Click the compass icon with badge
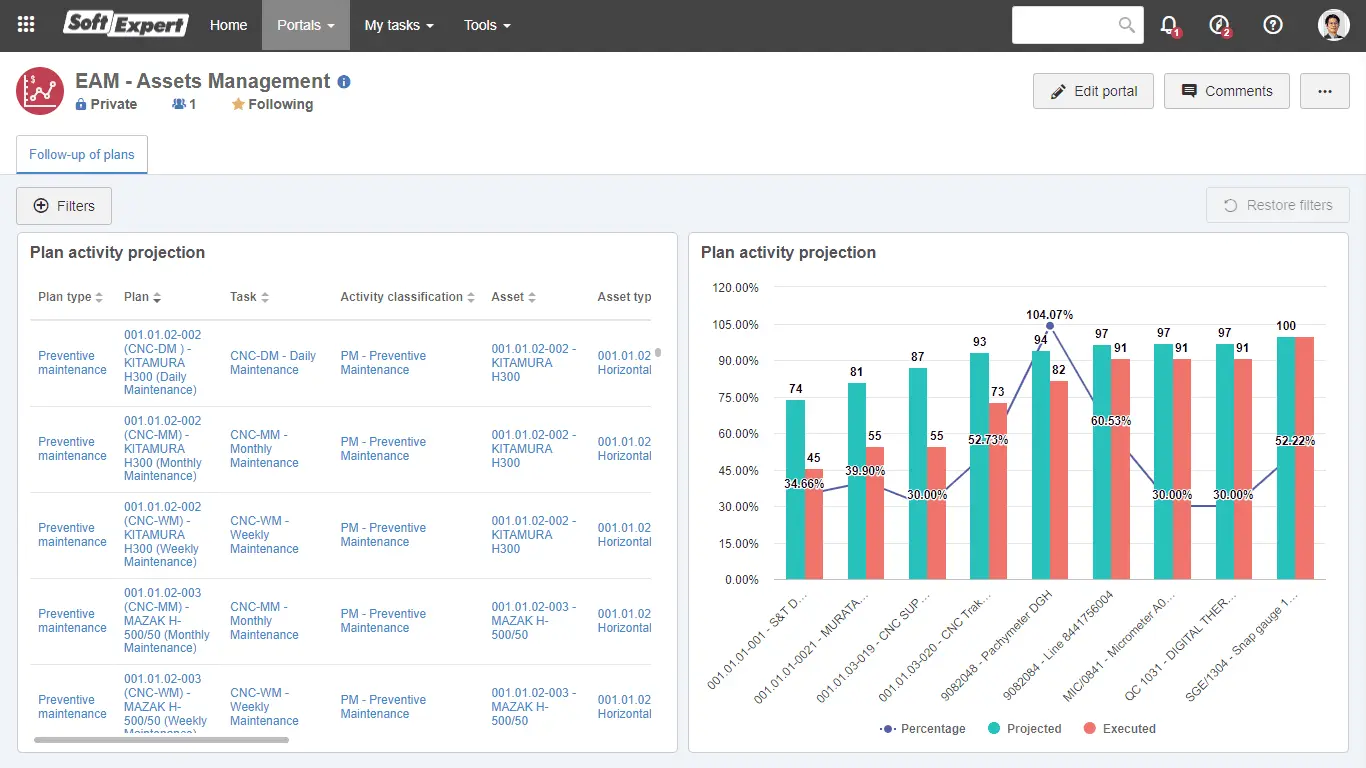This screenshot has width=1366, height=768. (x=1219, y=25)
